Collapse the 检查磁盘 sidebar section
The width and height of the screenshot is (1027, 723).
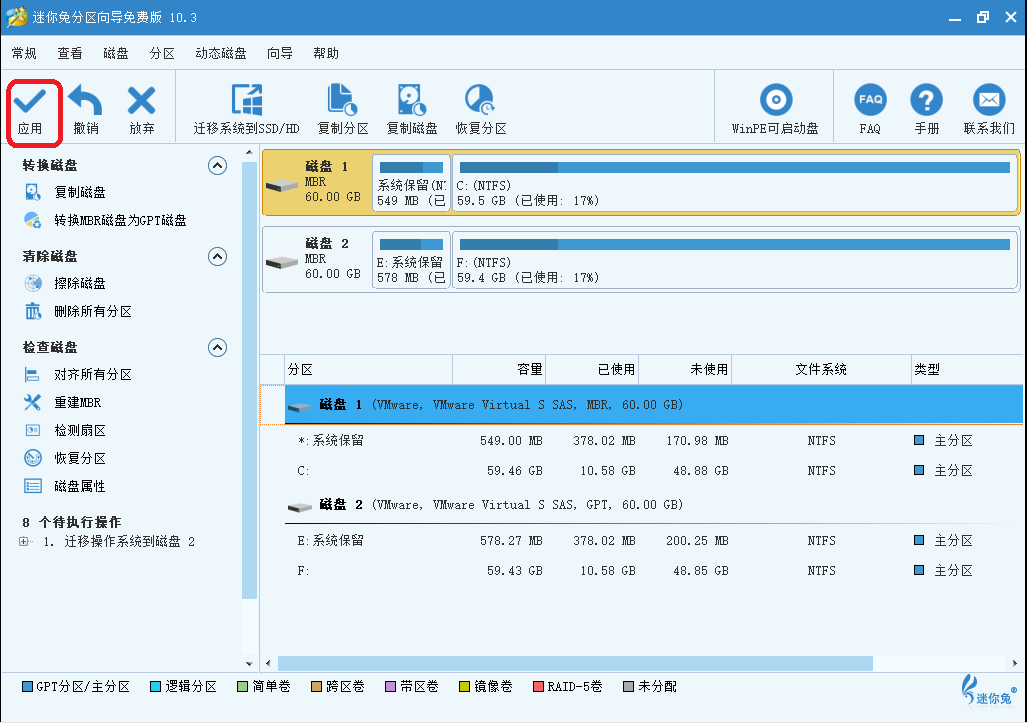[x=217, y=347]
